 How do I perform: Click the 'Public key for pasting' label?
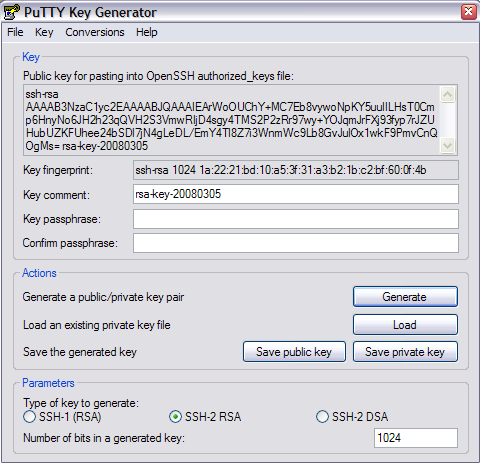click(x=158, y=76)
